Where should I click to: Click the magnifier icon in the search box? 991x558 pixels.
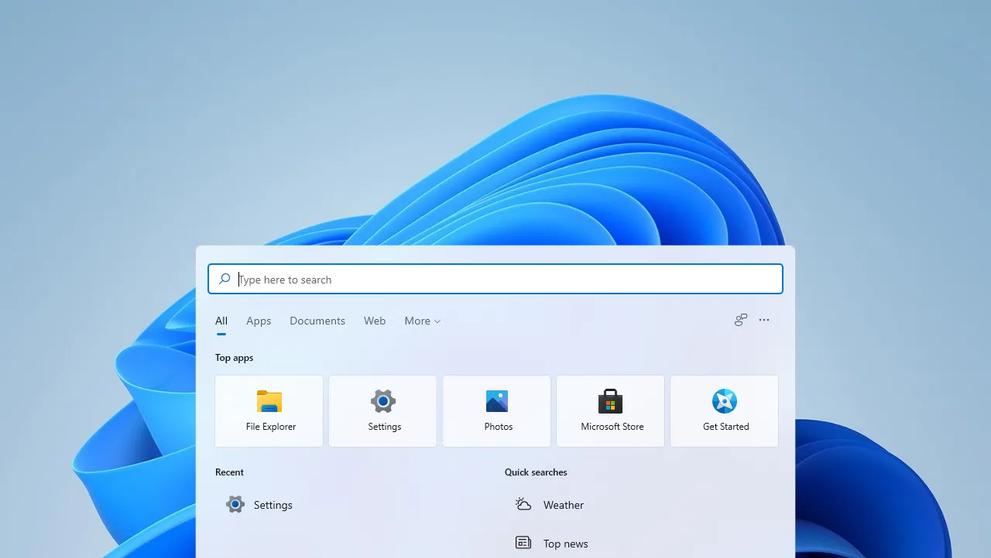[x=224, y=279]
